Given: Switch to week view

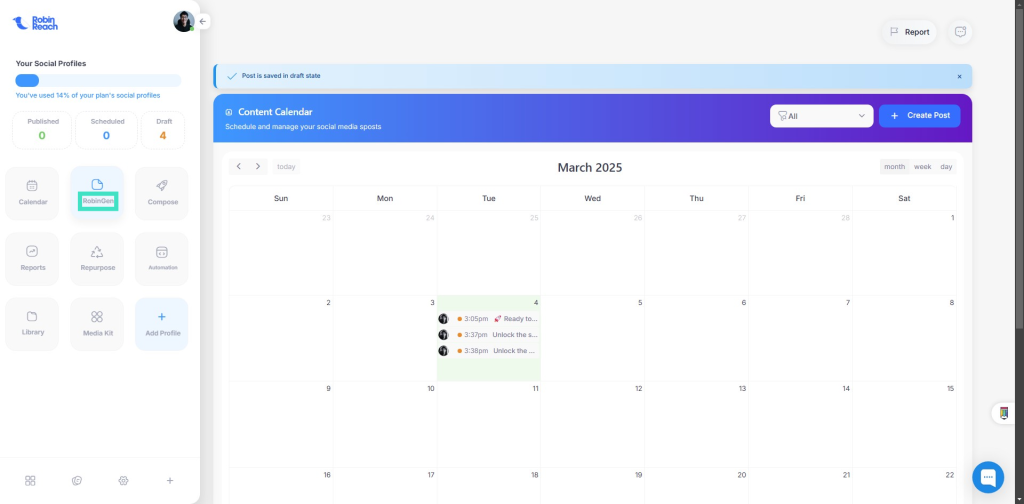Looking at the screenshot, I should pyautogui.click(x=922, y=166).
